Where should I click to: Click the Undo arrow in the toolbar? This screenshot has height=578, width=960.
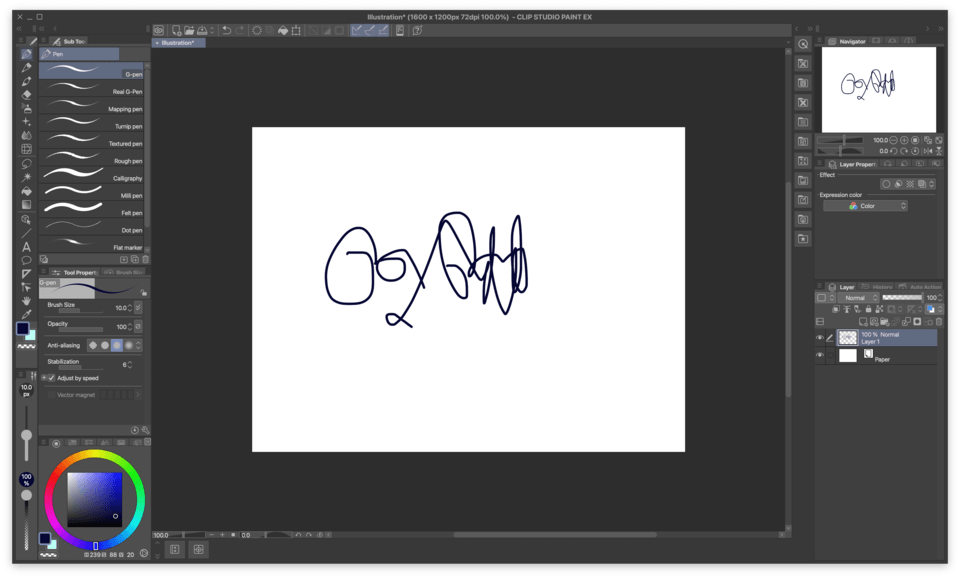227,31
